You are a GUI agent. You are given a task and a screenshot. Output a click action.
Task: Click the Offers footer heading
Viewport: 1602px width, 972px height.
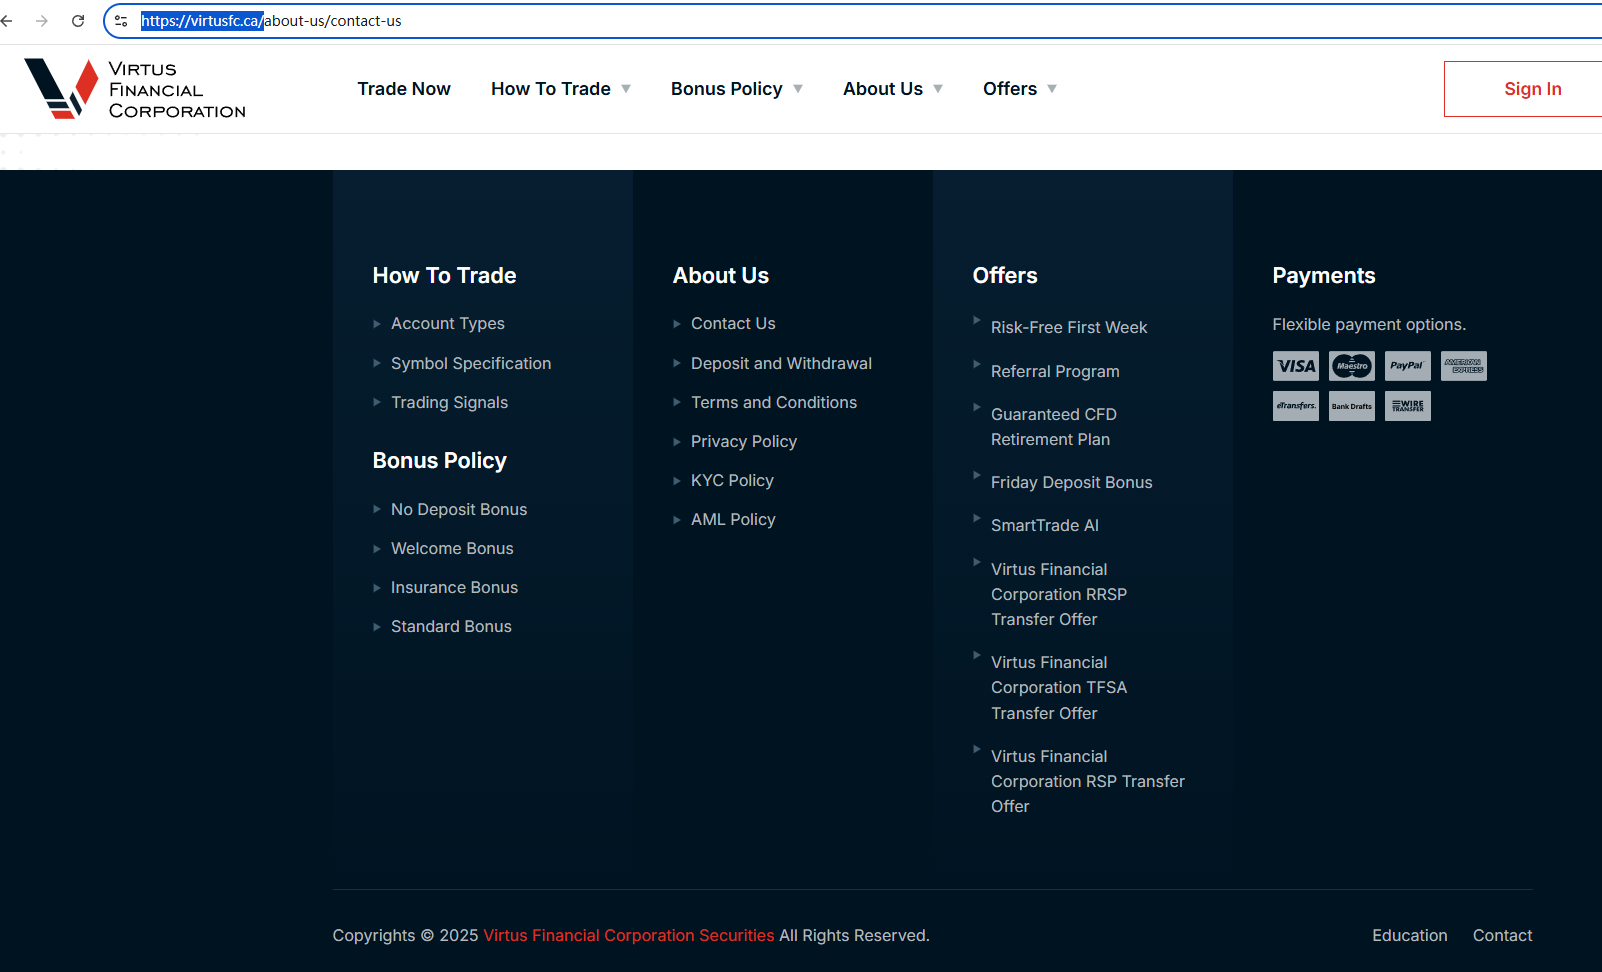1005,276
